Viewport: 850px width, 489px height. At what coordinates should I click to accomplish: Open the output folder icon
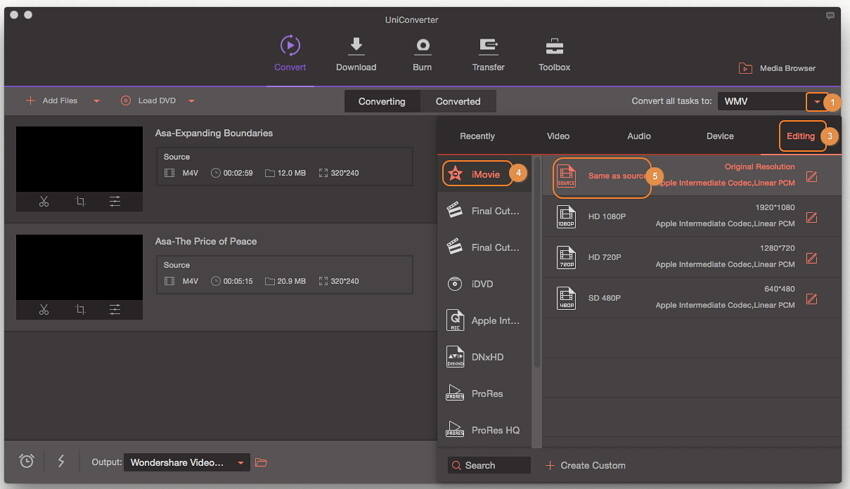tap(261, 462)
